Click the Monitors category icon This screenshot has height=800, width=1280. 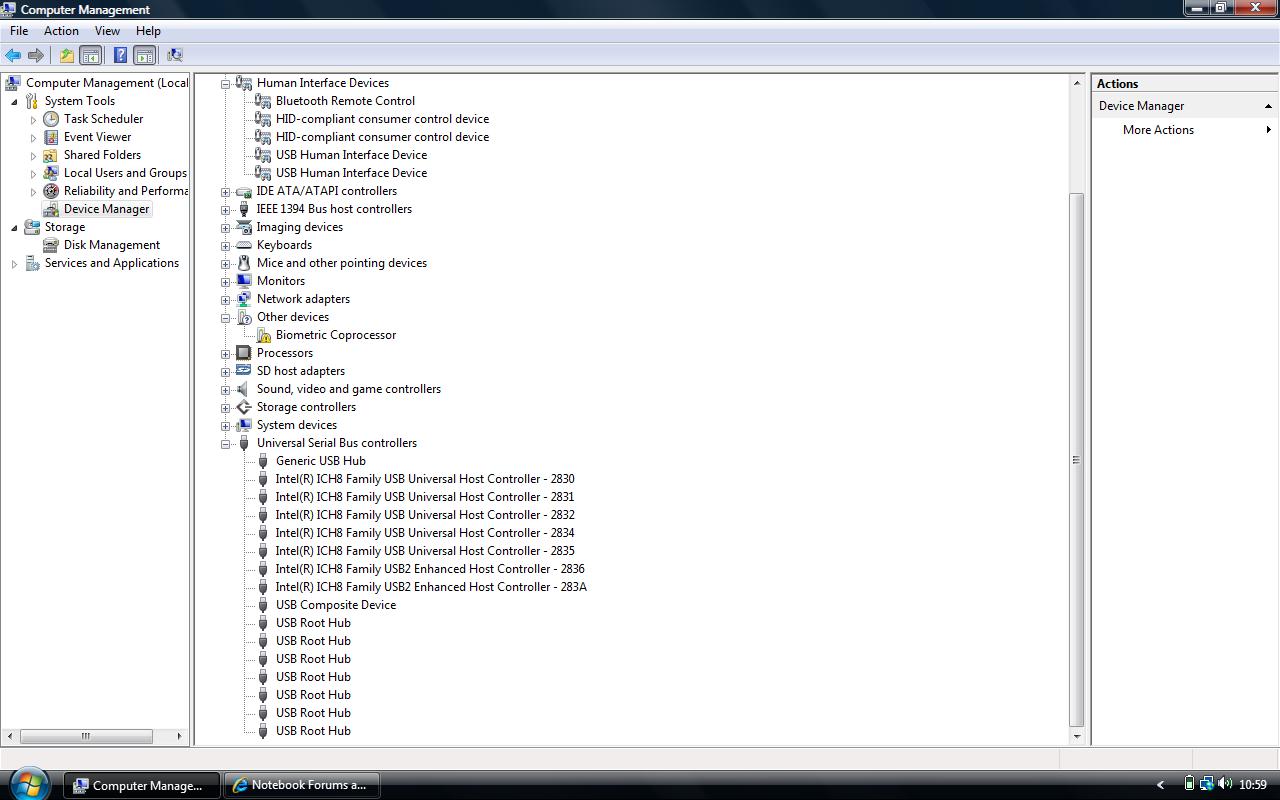pos(244,281)
